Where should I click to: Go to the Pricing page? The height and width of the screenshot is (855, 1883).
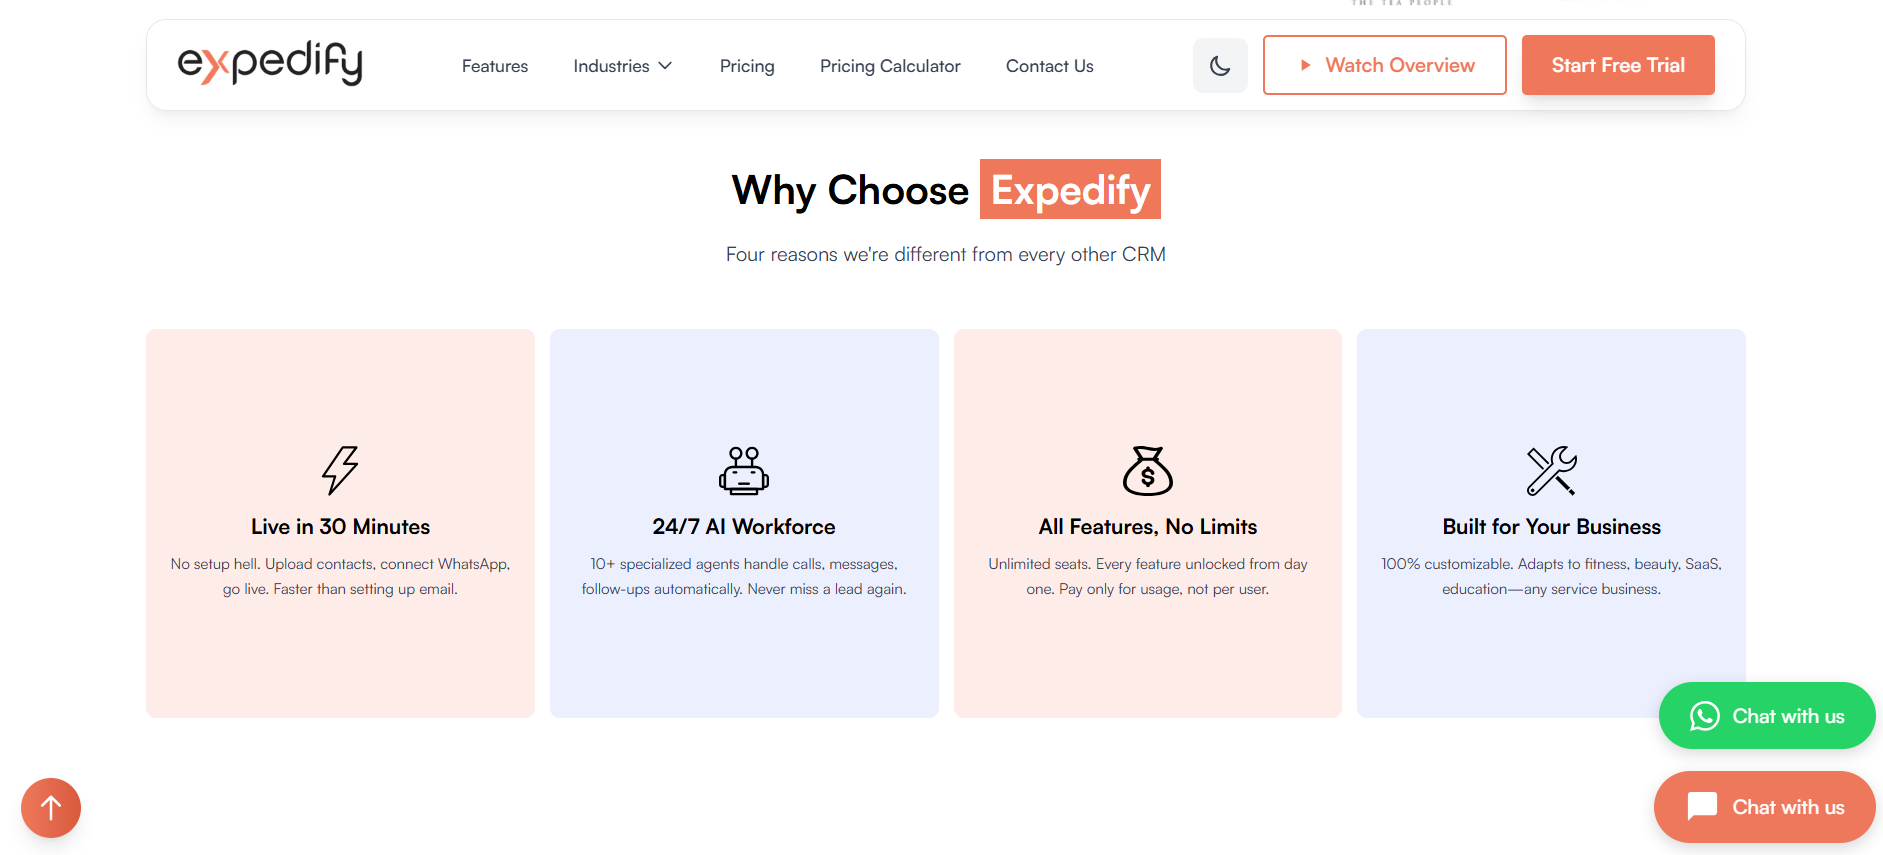[747, 66]
